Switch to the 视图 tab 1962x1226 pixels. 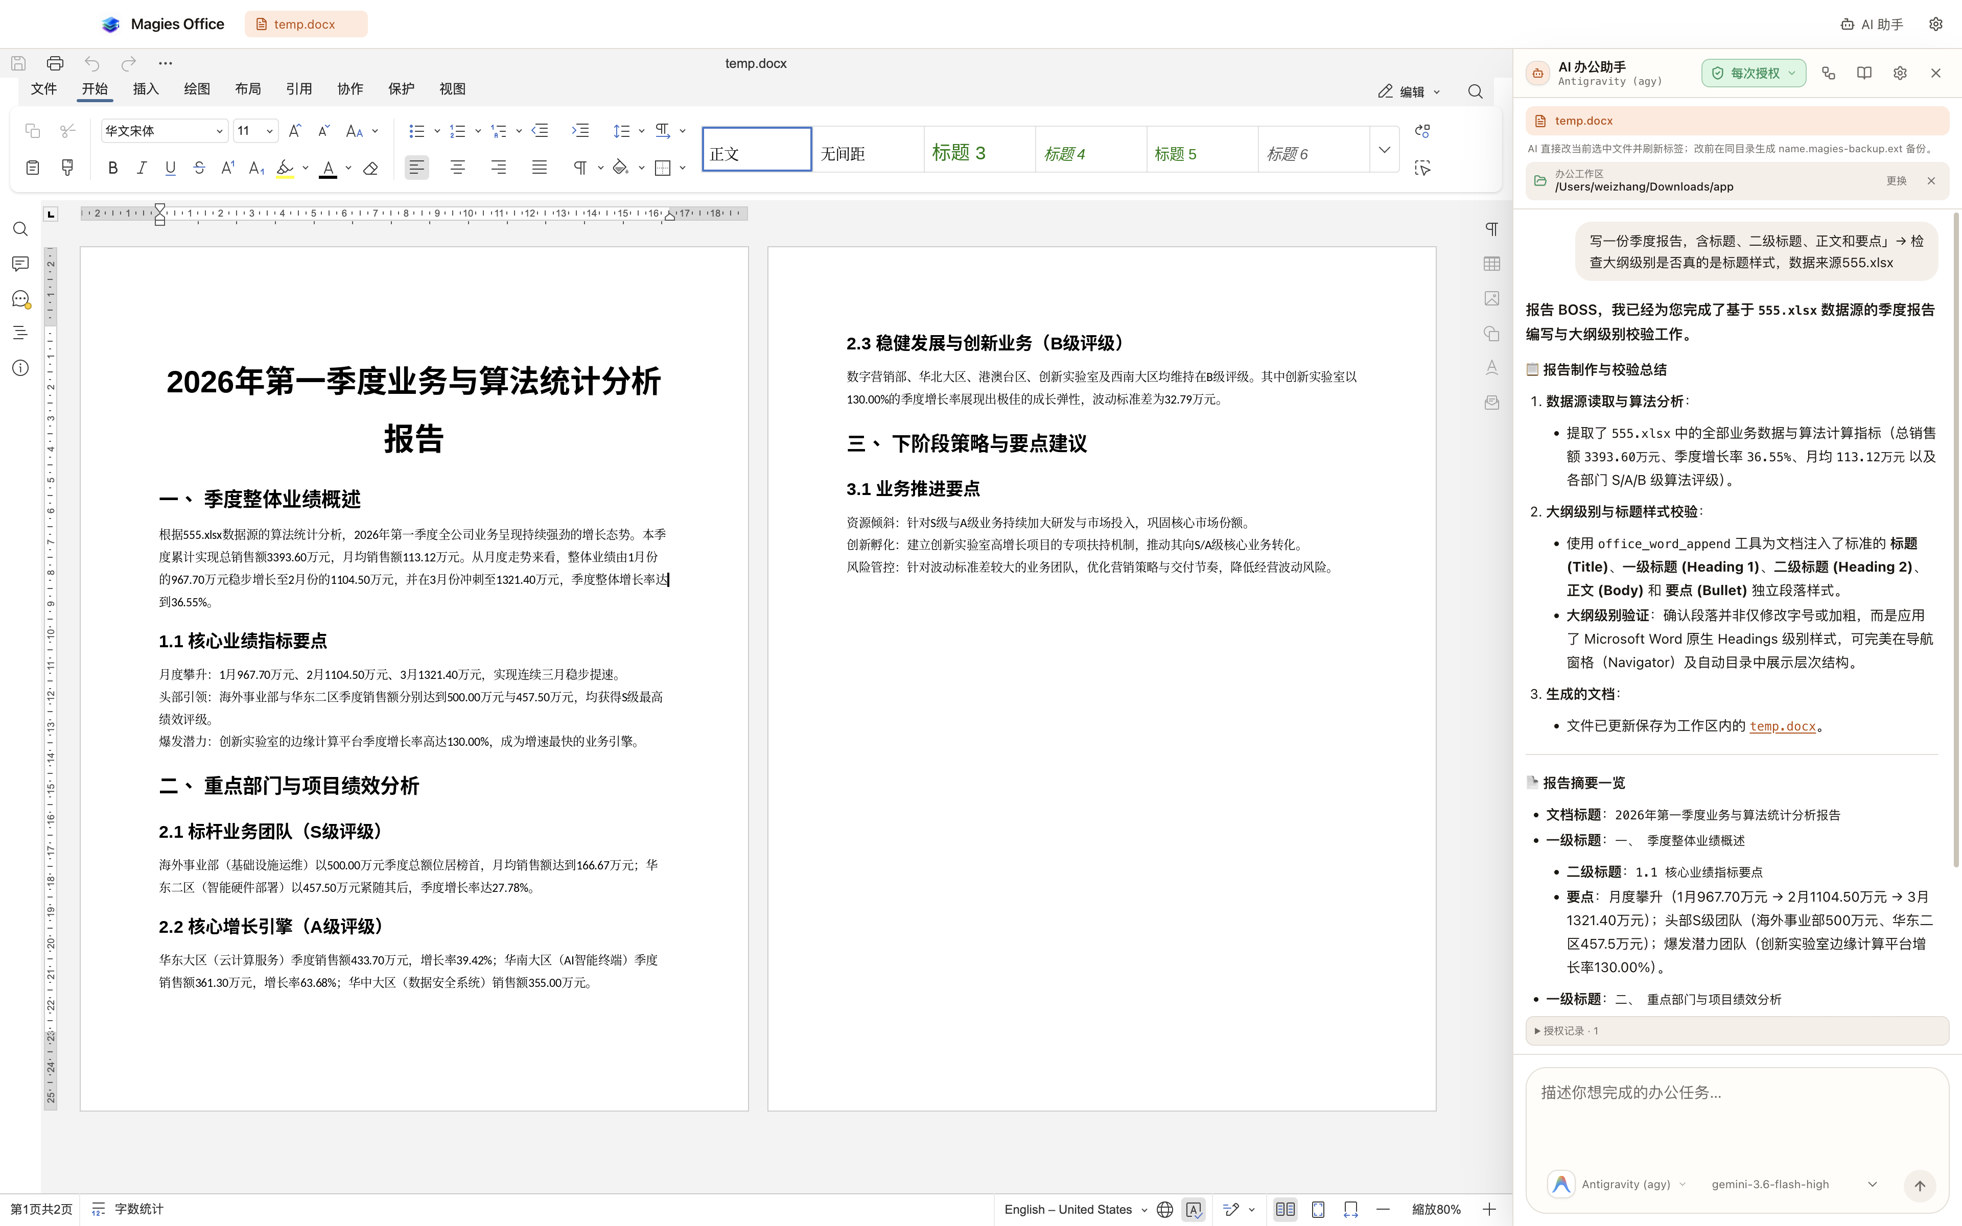tap(452, 89)
